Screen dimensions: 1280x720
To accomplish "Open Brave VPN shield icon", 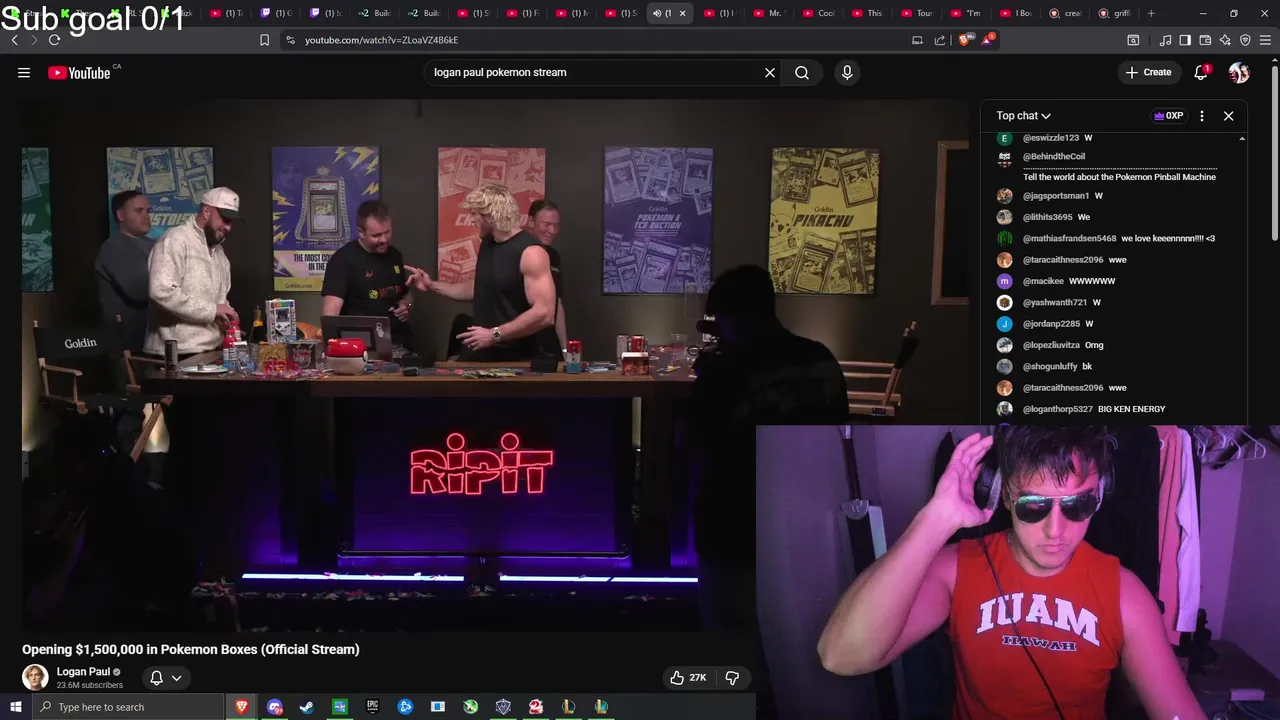I will coord(1245,40).
